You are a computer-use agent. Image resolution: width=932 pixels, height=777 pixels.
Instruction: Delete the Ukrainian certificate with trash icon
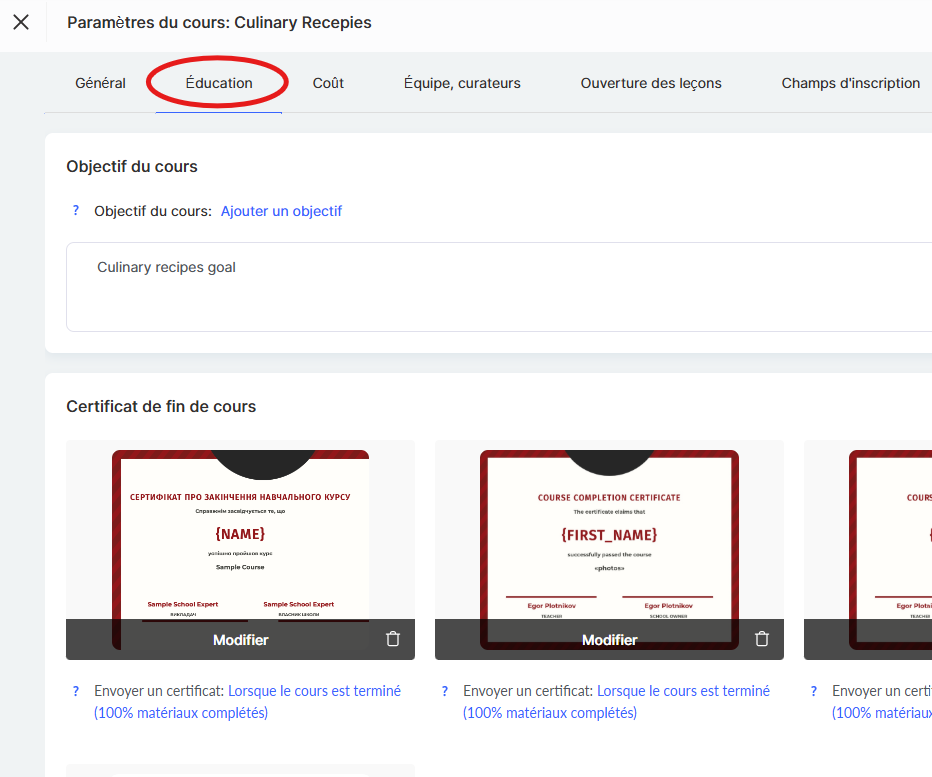pos(393,639)
